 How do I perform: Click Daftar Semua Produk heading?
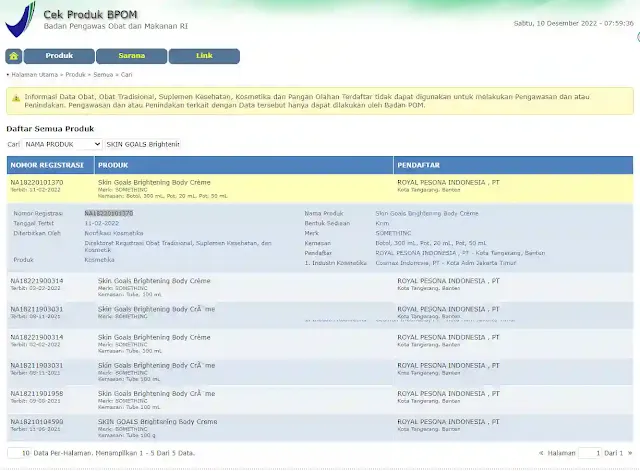(x=50, y=129)
